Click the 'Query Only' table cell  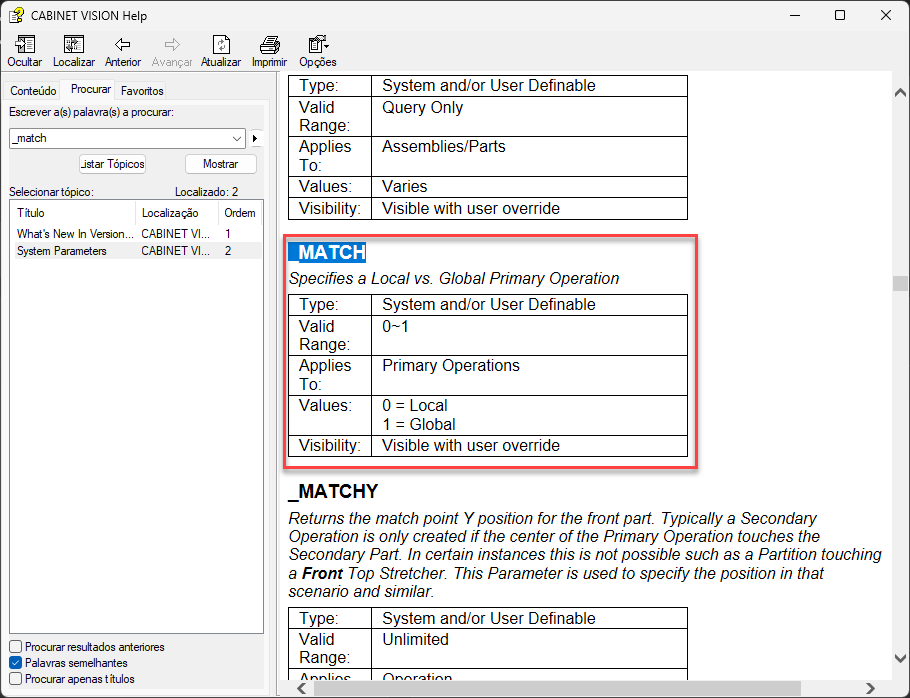529,117
